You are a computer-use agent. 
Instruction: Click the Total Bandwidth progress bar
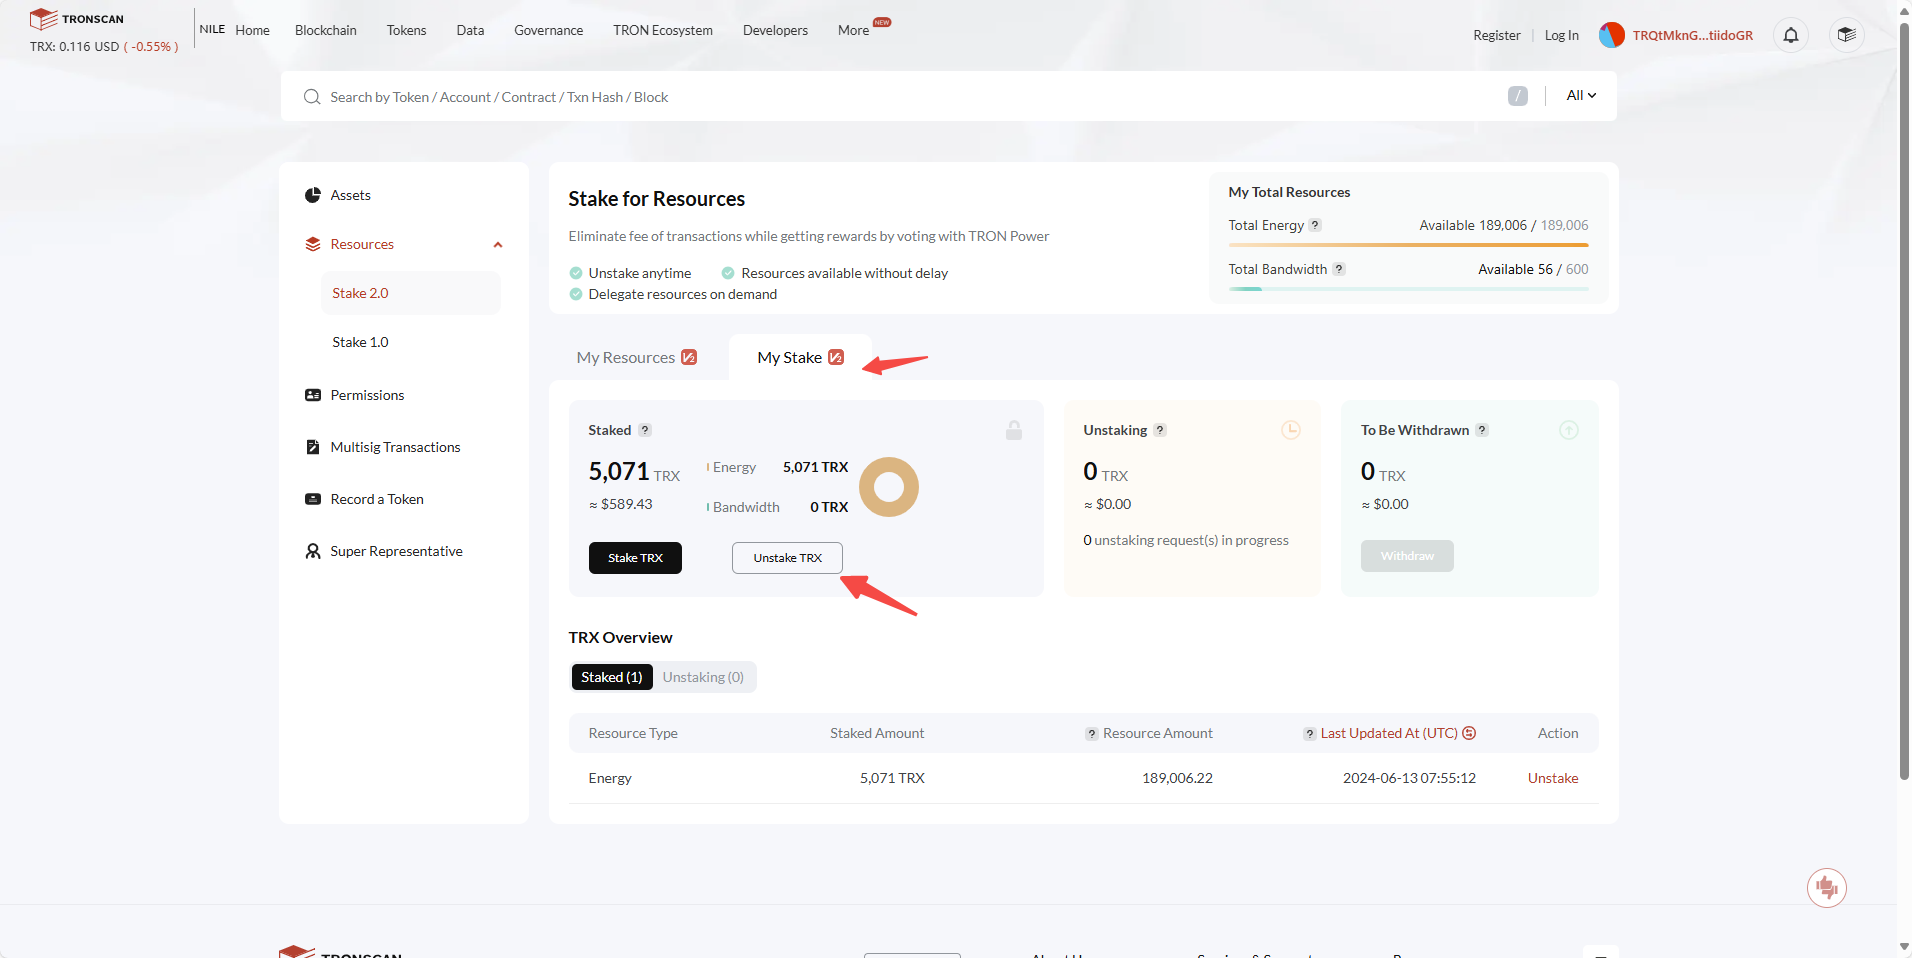1409,289
